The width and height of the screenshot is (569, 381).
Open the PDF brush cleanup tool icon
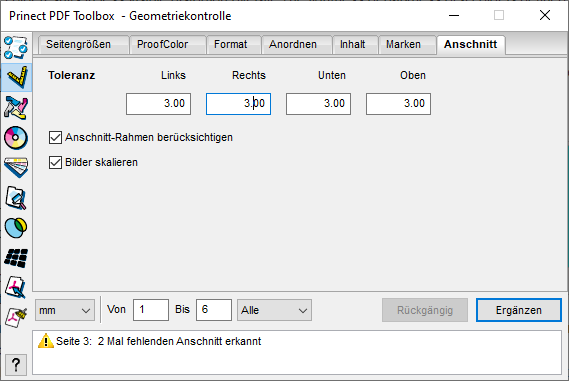tap(16, 317)
